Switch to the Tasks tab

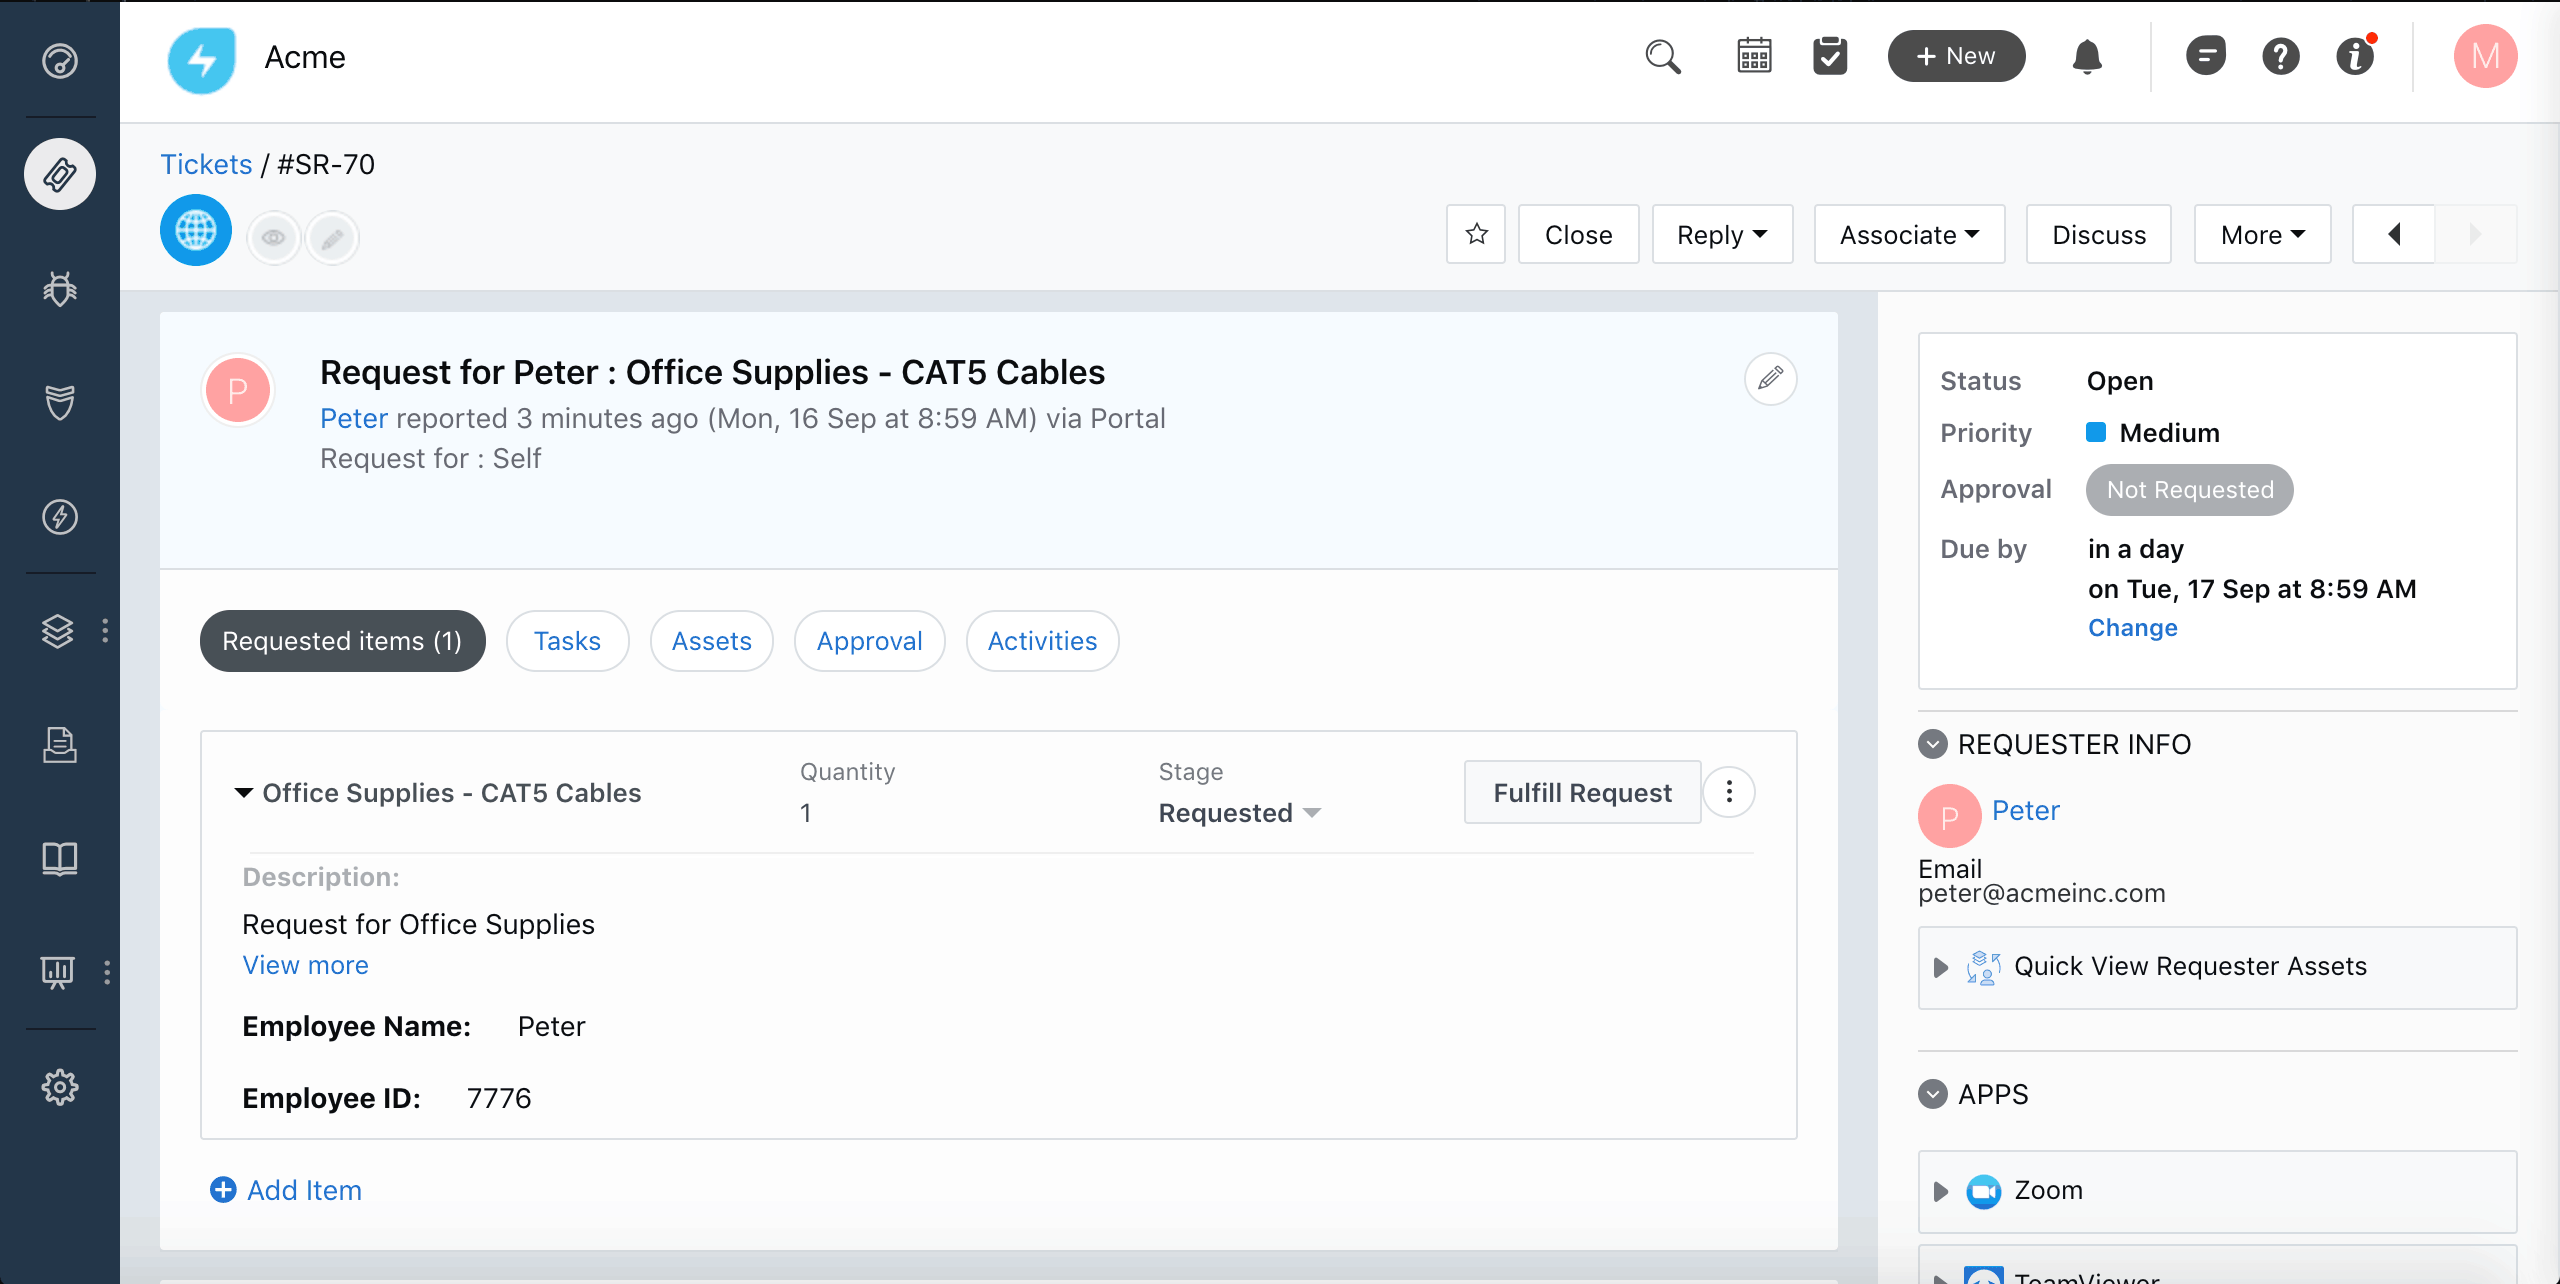coord(568,640)
